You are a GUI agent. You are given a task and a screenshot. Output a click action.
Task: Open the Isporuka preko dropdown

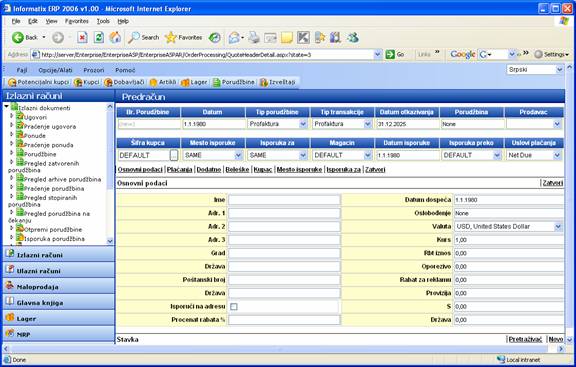(x=497, y=155)
